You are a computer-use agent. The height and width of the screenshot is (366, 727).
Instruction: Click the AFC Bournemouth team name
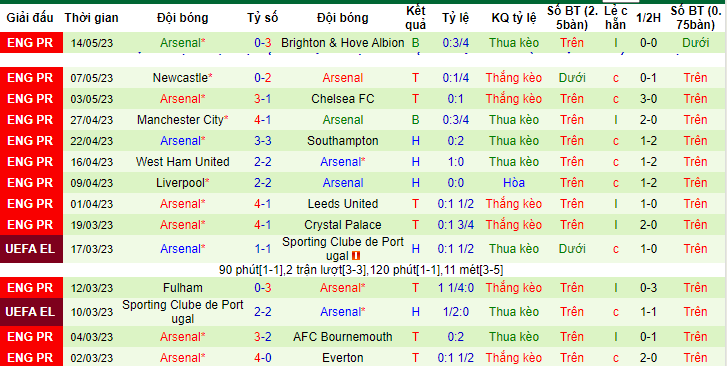(x=343, y=337)
